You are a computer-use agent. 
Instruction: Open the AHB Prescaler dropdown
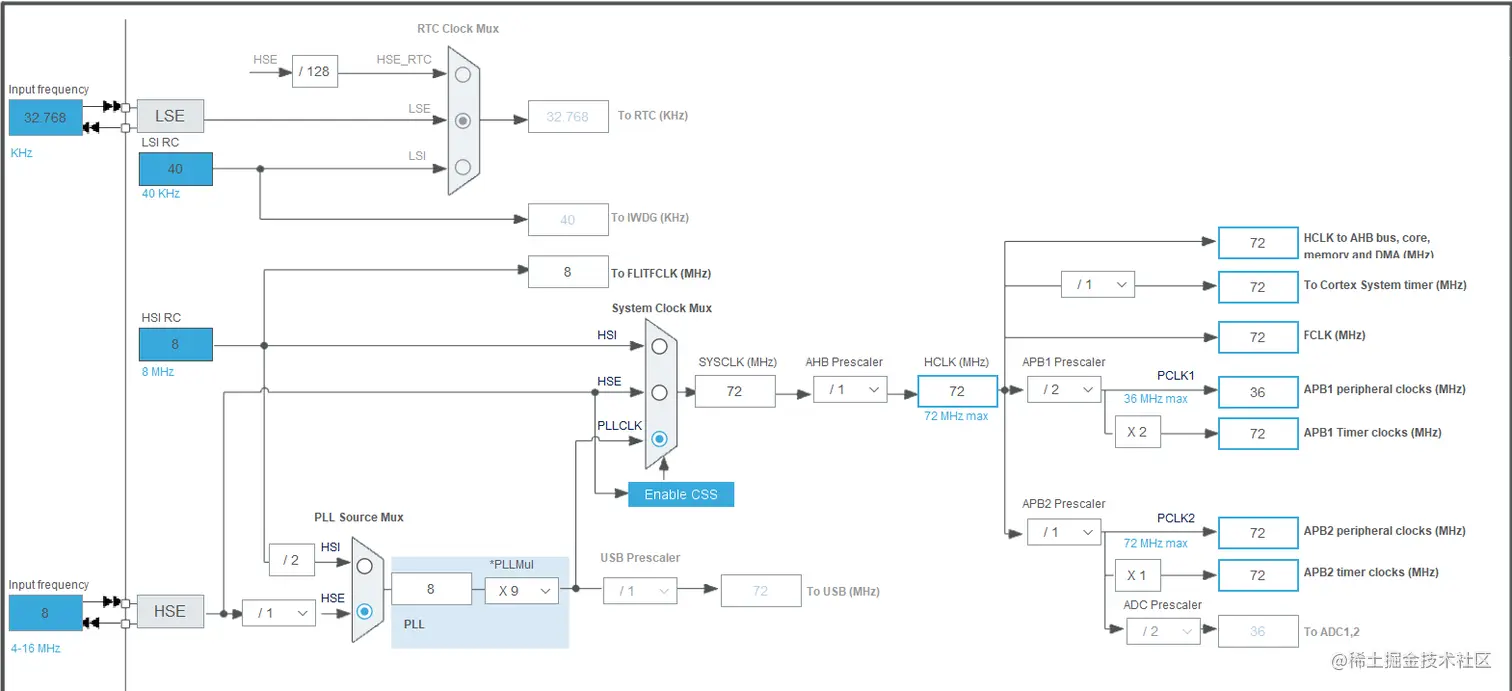850,389
